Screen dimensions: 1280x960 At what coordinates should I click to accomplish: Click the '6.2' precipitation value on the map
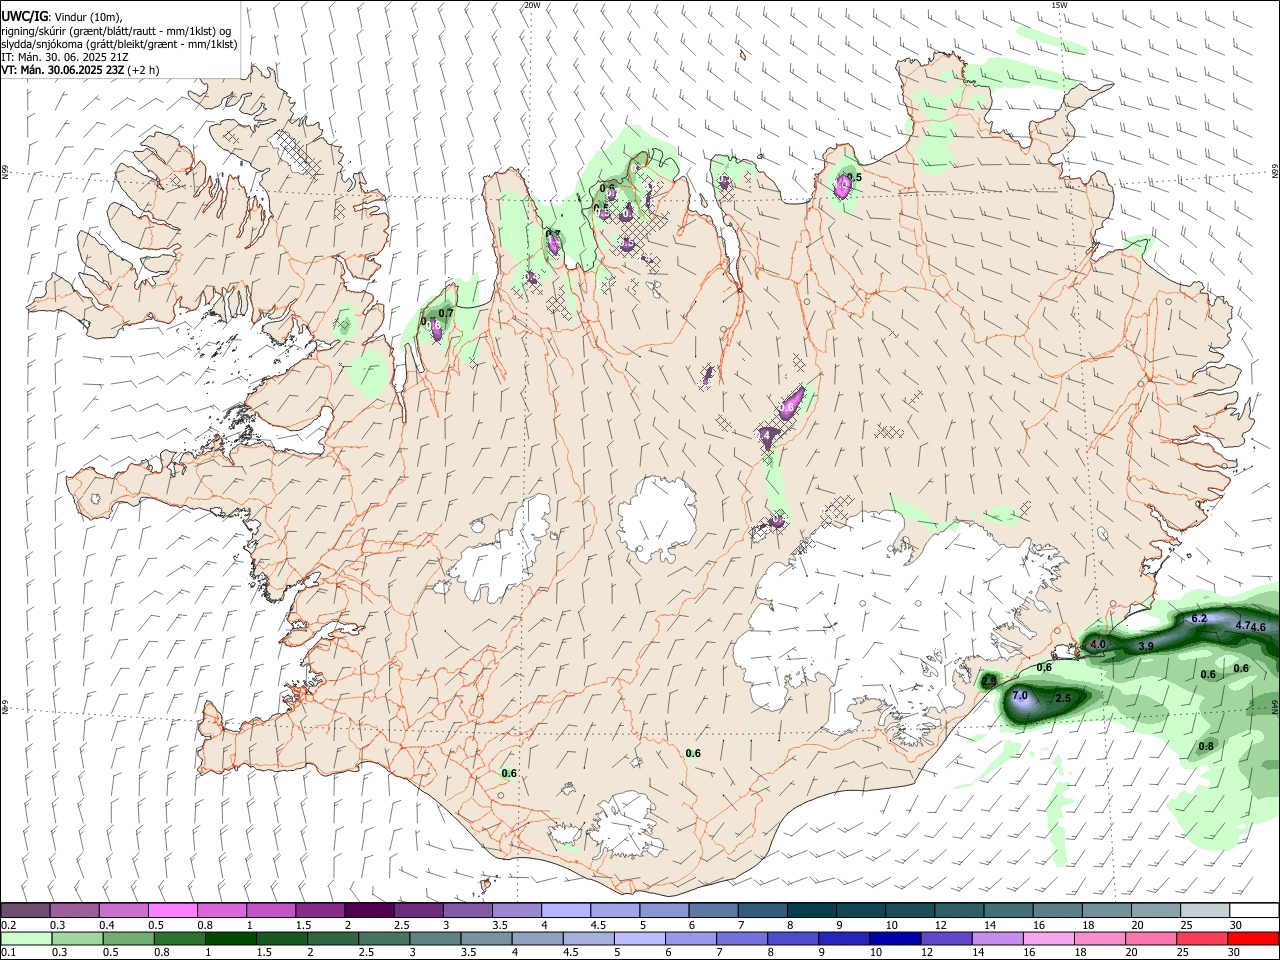click(x=1200, y=619)
